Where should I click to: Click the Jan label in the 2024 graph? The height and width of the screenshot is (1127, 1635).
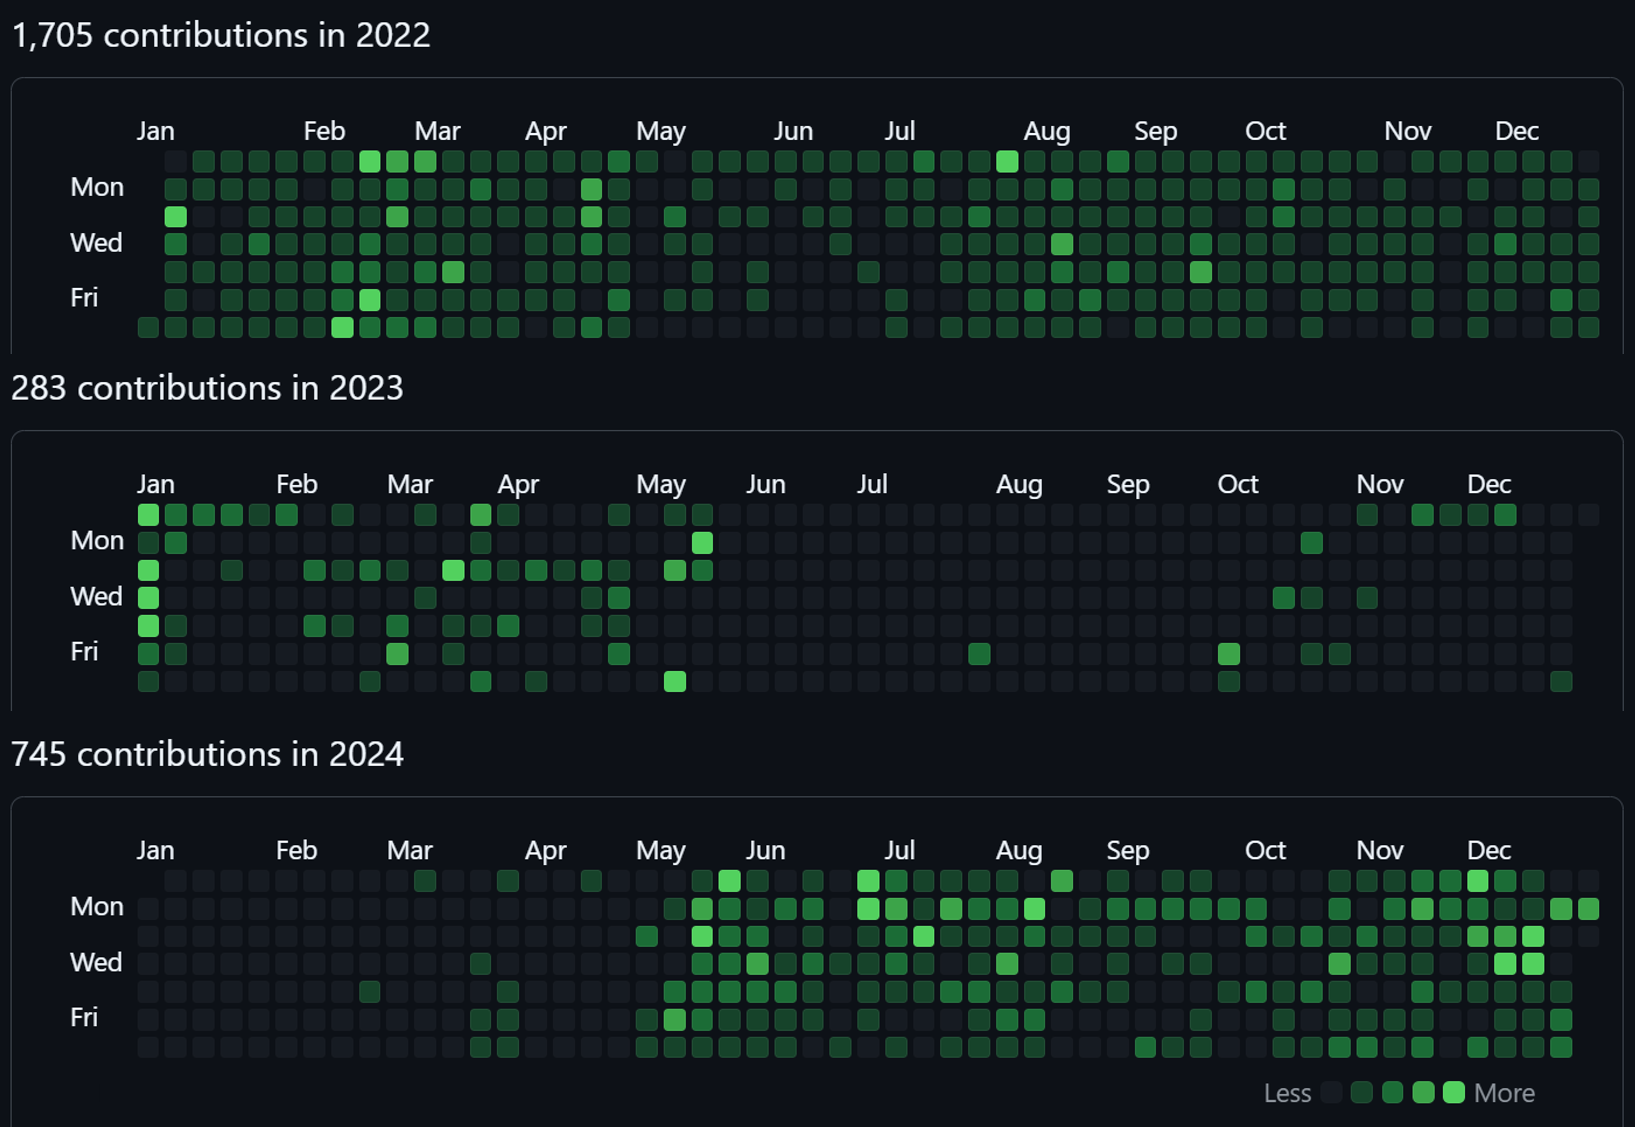click(155, 850)
